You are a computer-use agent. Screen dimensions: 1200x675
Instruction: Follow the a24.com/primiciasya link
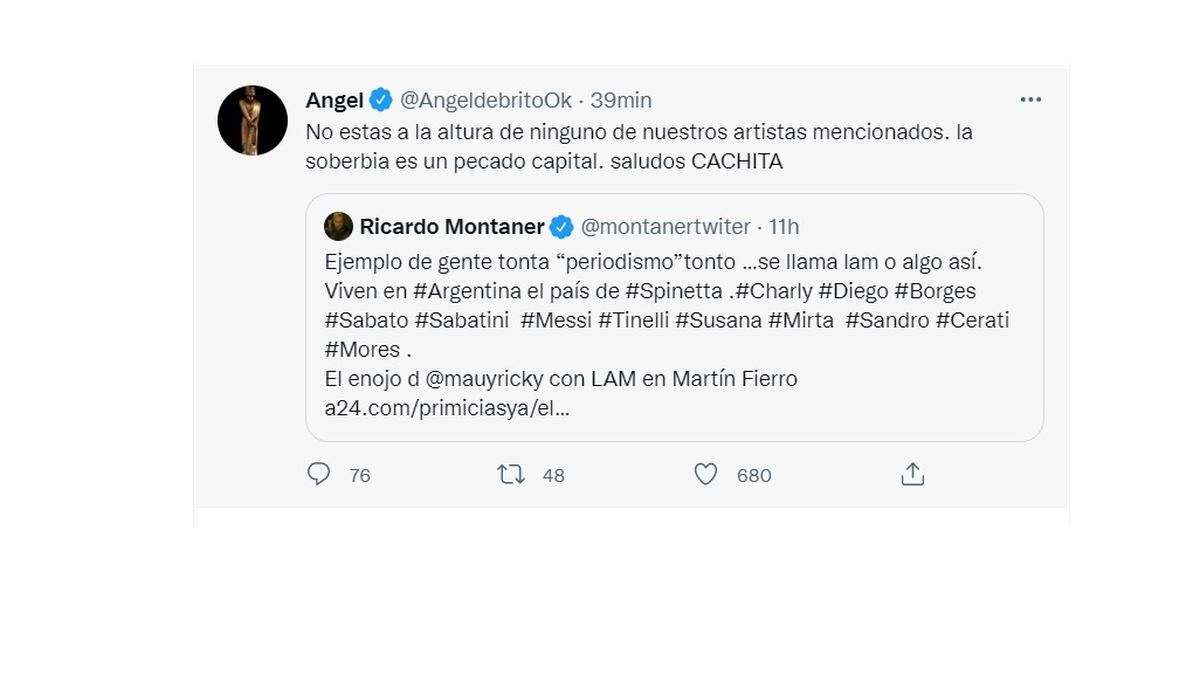point(447,409)
